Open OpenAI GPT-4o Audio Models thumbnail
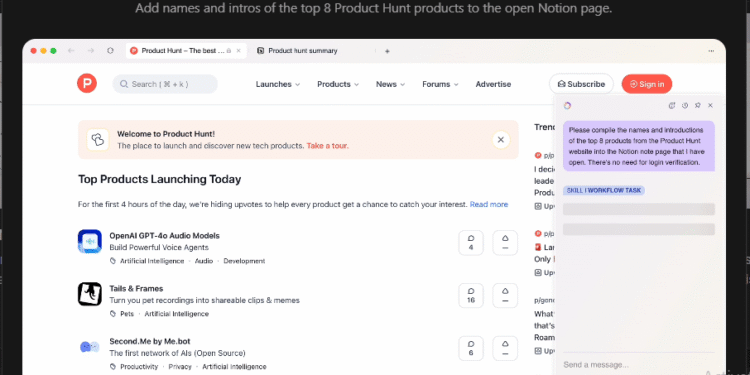This screenshot has height=375, width=750. click(90, 242)
